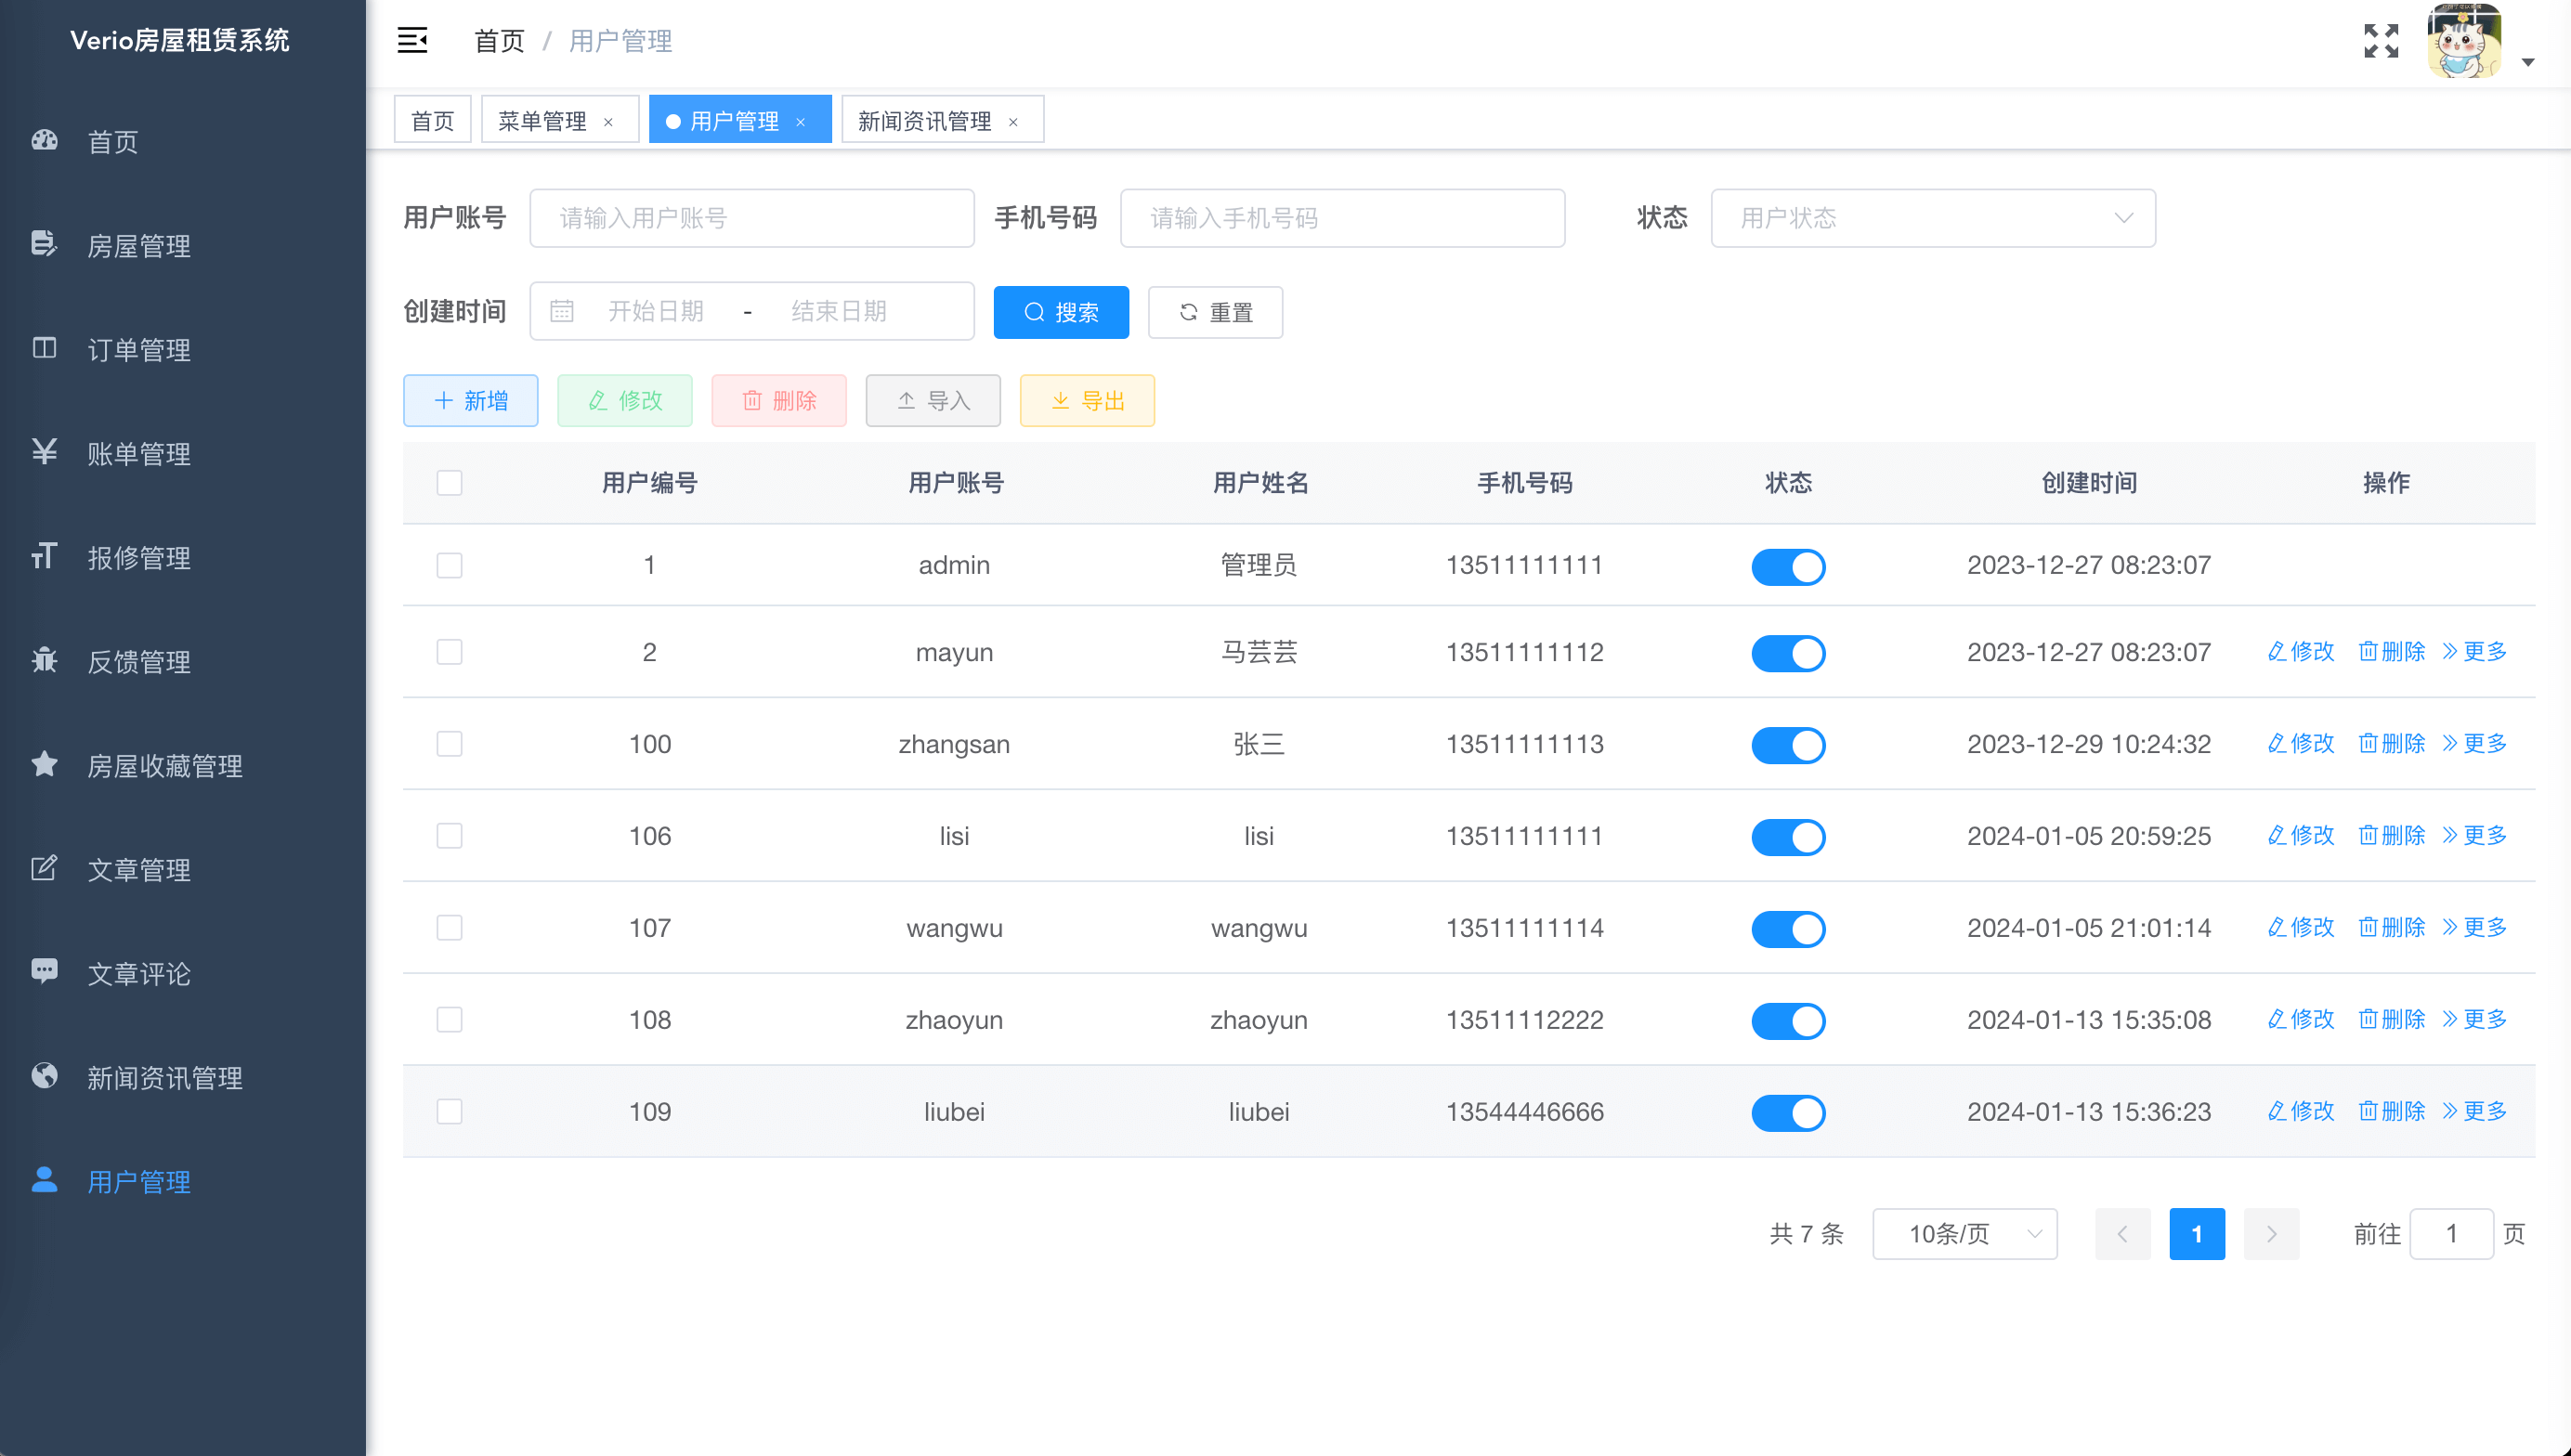The width and height of the screenshot is (2571, 1456).
Task: Click the blue 搜索 button
Action: 1060,312
